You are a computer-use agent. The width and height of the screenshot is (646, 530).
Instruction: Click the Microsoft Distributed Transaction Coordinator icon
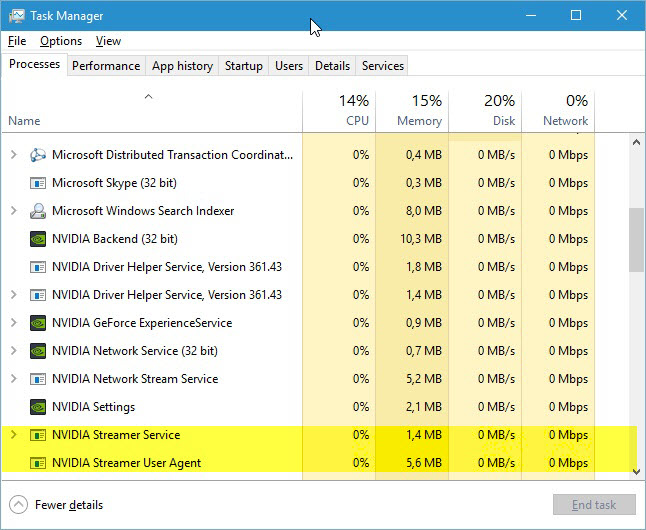[x=38, y=155]
